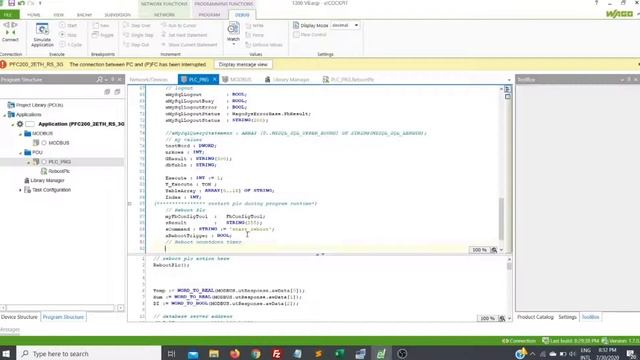
Task: Select the Start radio option in Execute group
Action: pyautogui.click(x=62, y=25)
